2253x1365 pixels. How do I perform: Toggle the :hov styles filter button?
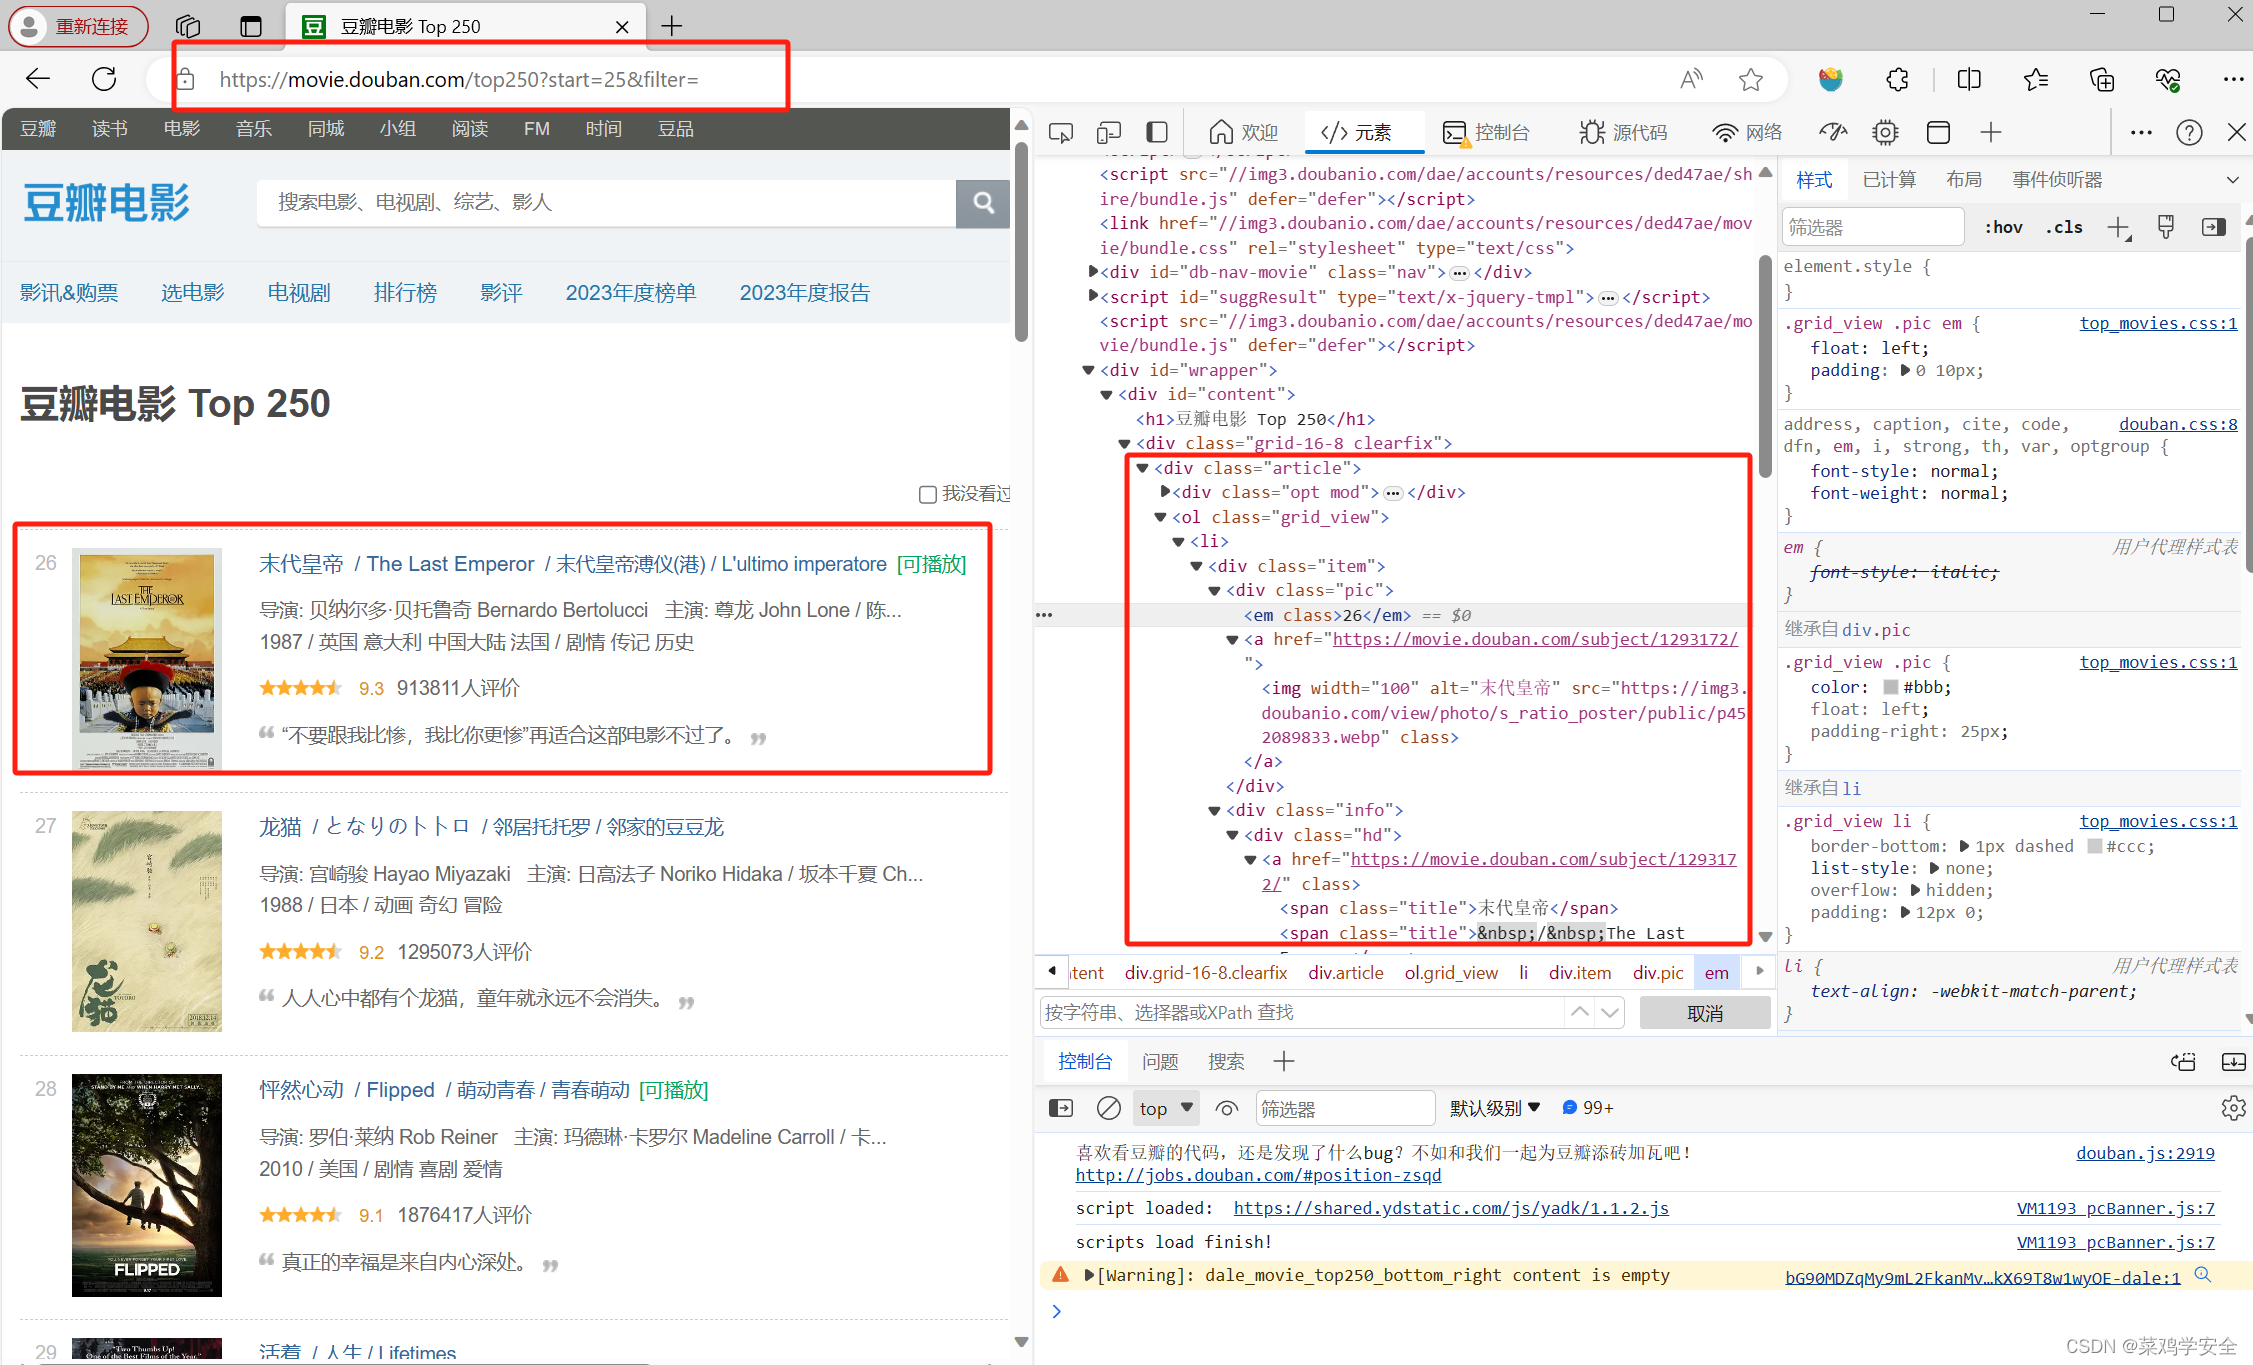click(2000, 227)
